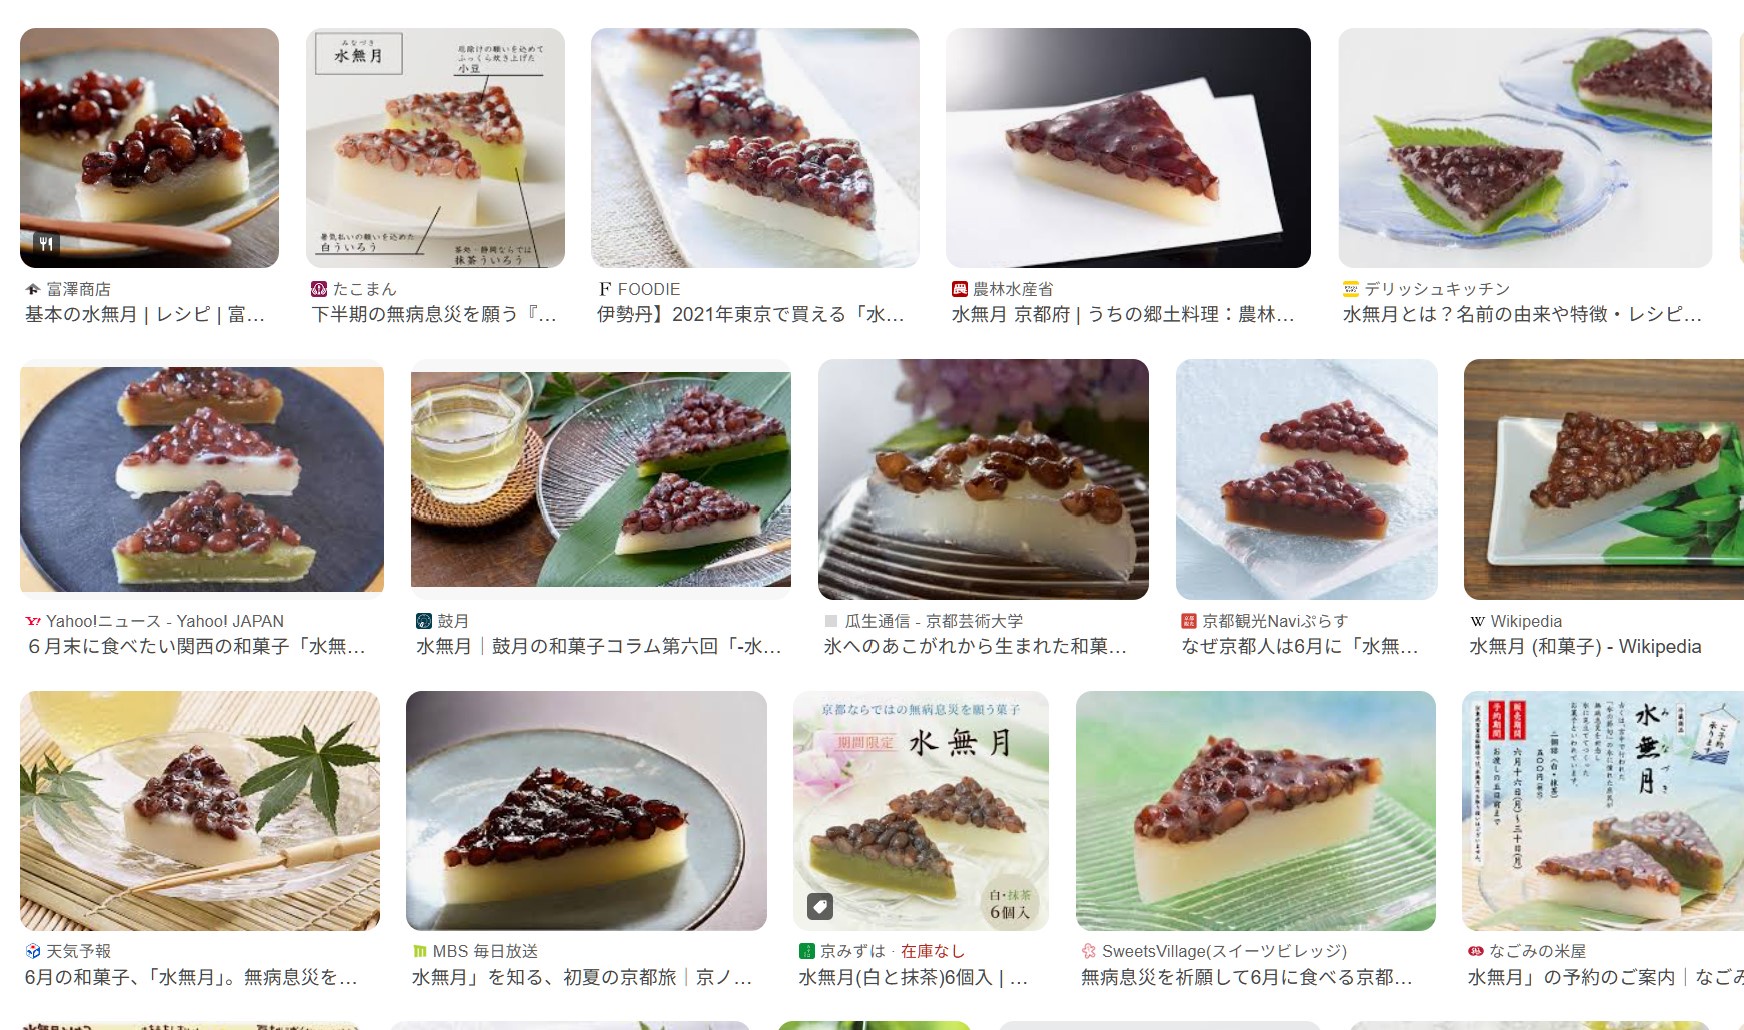The width and height of the screenshot is (1744, 1030).
Task: Open the 水無月 (和菓子) - Wikipedia link
Action: point(1585,646)
